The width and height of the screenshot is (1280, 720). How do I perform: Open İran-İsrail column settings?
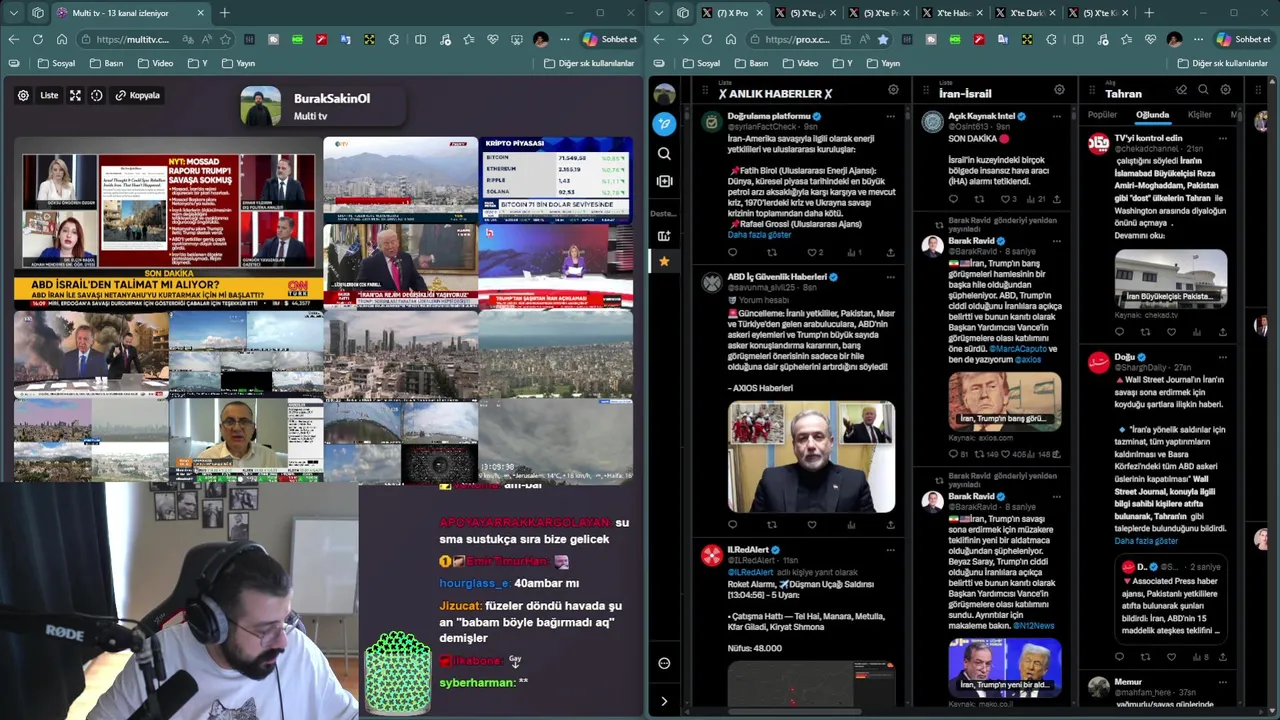pos(1059,90)
